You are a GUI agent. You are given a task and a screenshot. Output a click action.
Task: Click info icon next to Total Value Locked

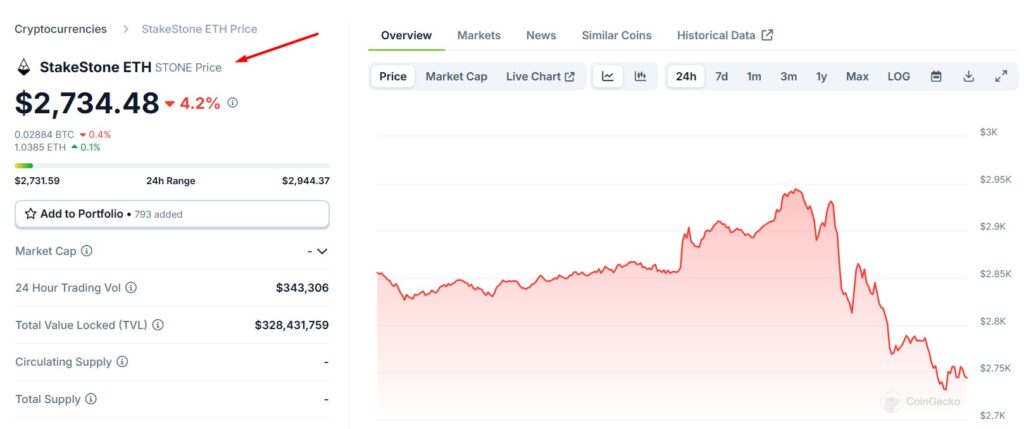click(x=158, y=325)
